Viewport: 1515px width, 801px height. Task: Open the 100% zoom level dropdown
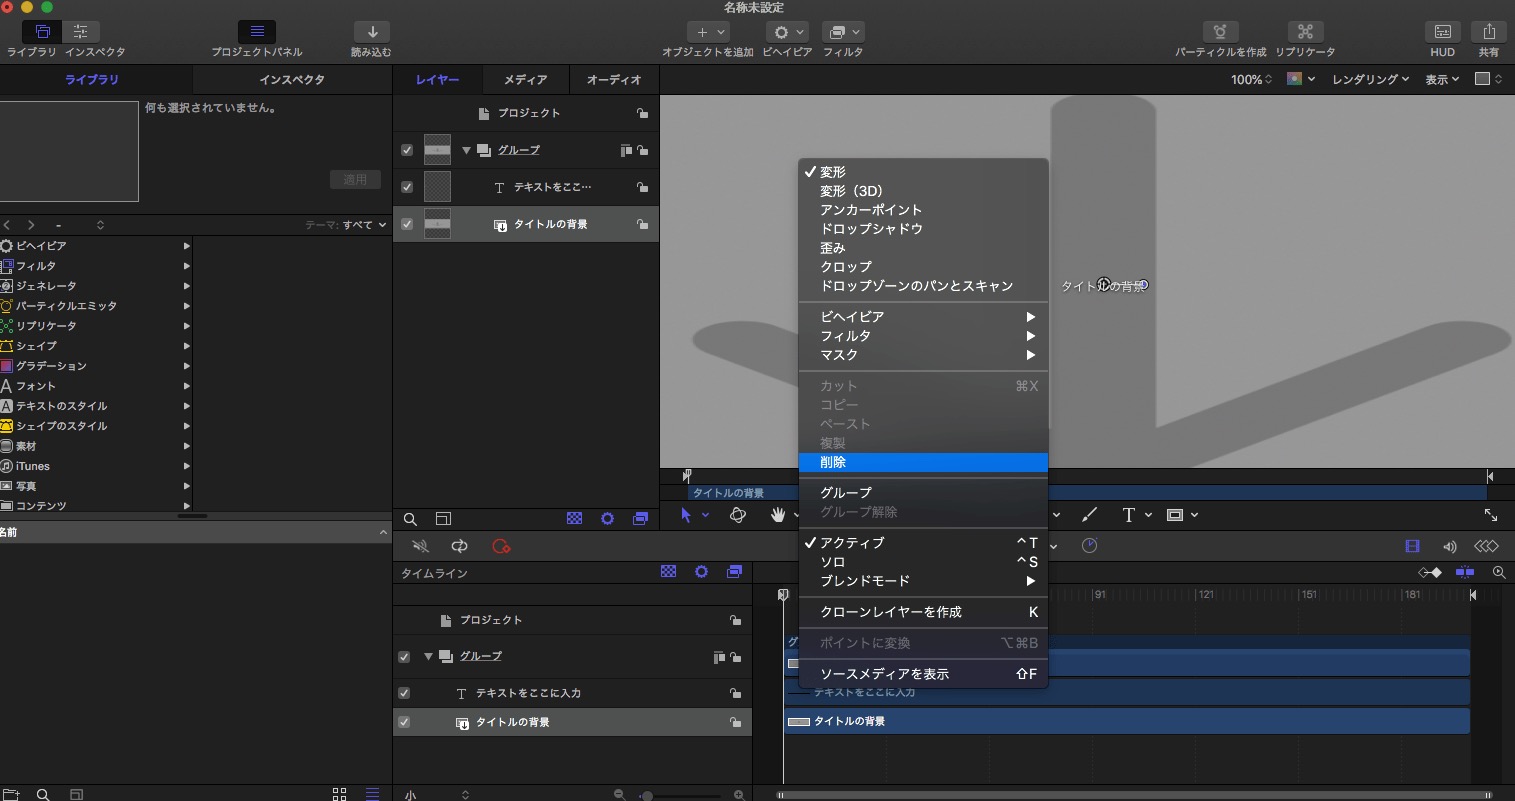pos(1249,80)
